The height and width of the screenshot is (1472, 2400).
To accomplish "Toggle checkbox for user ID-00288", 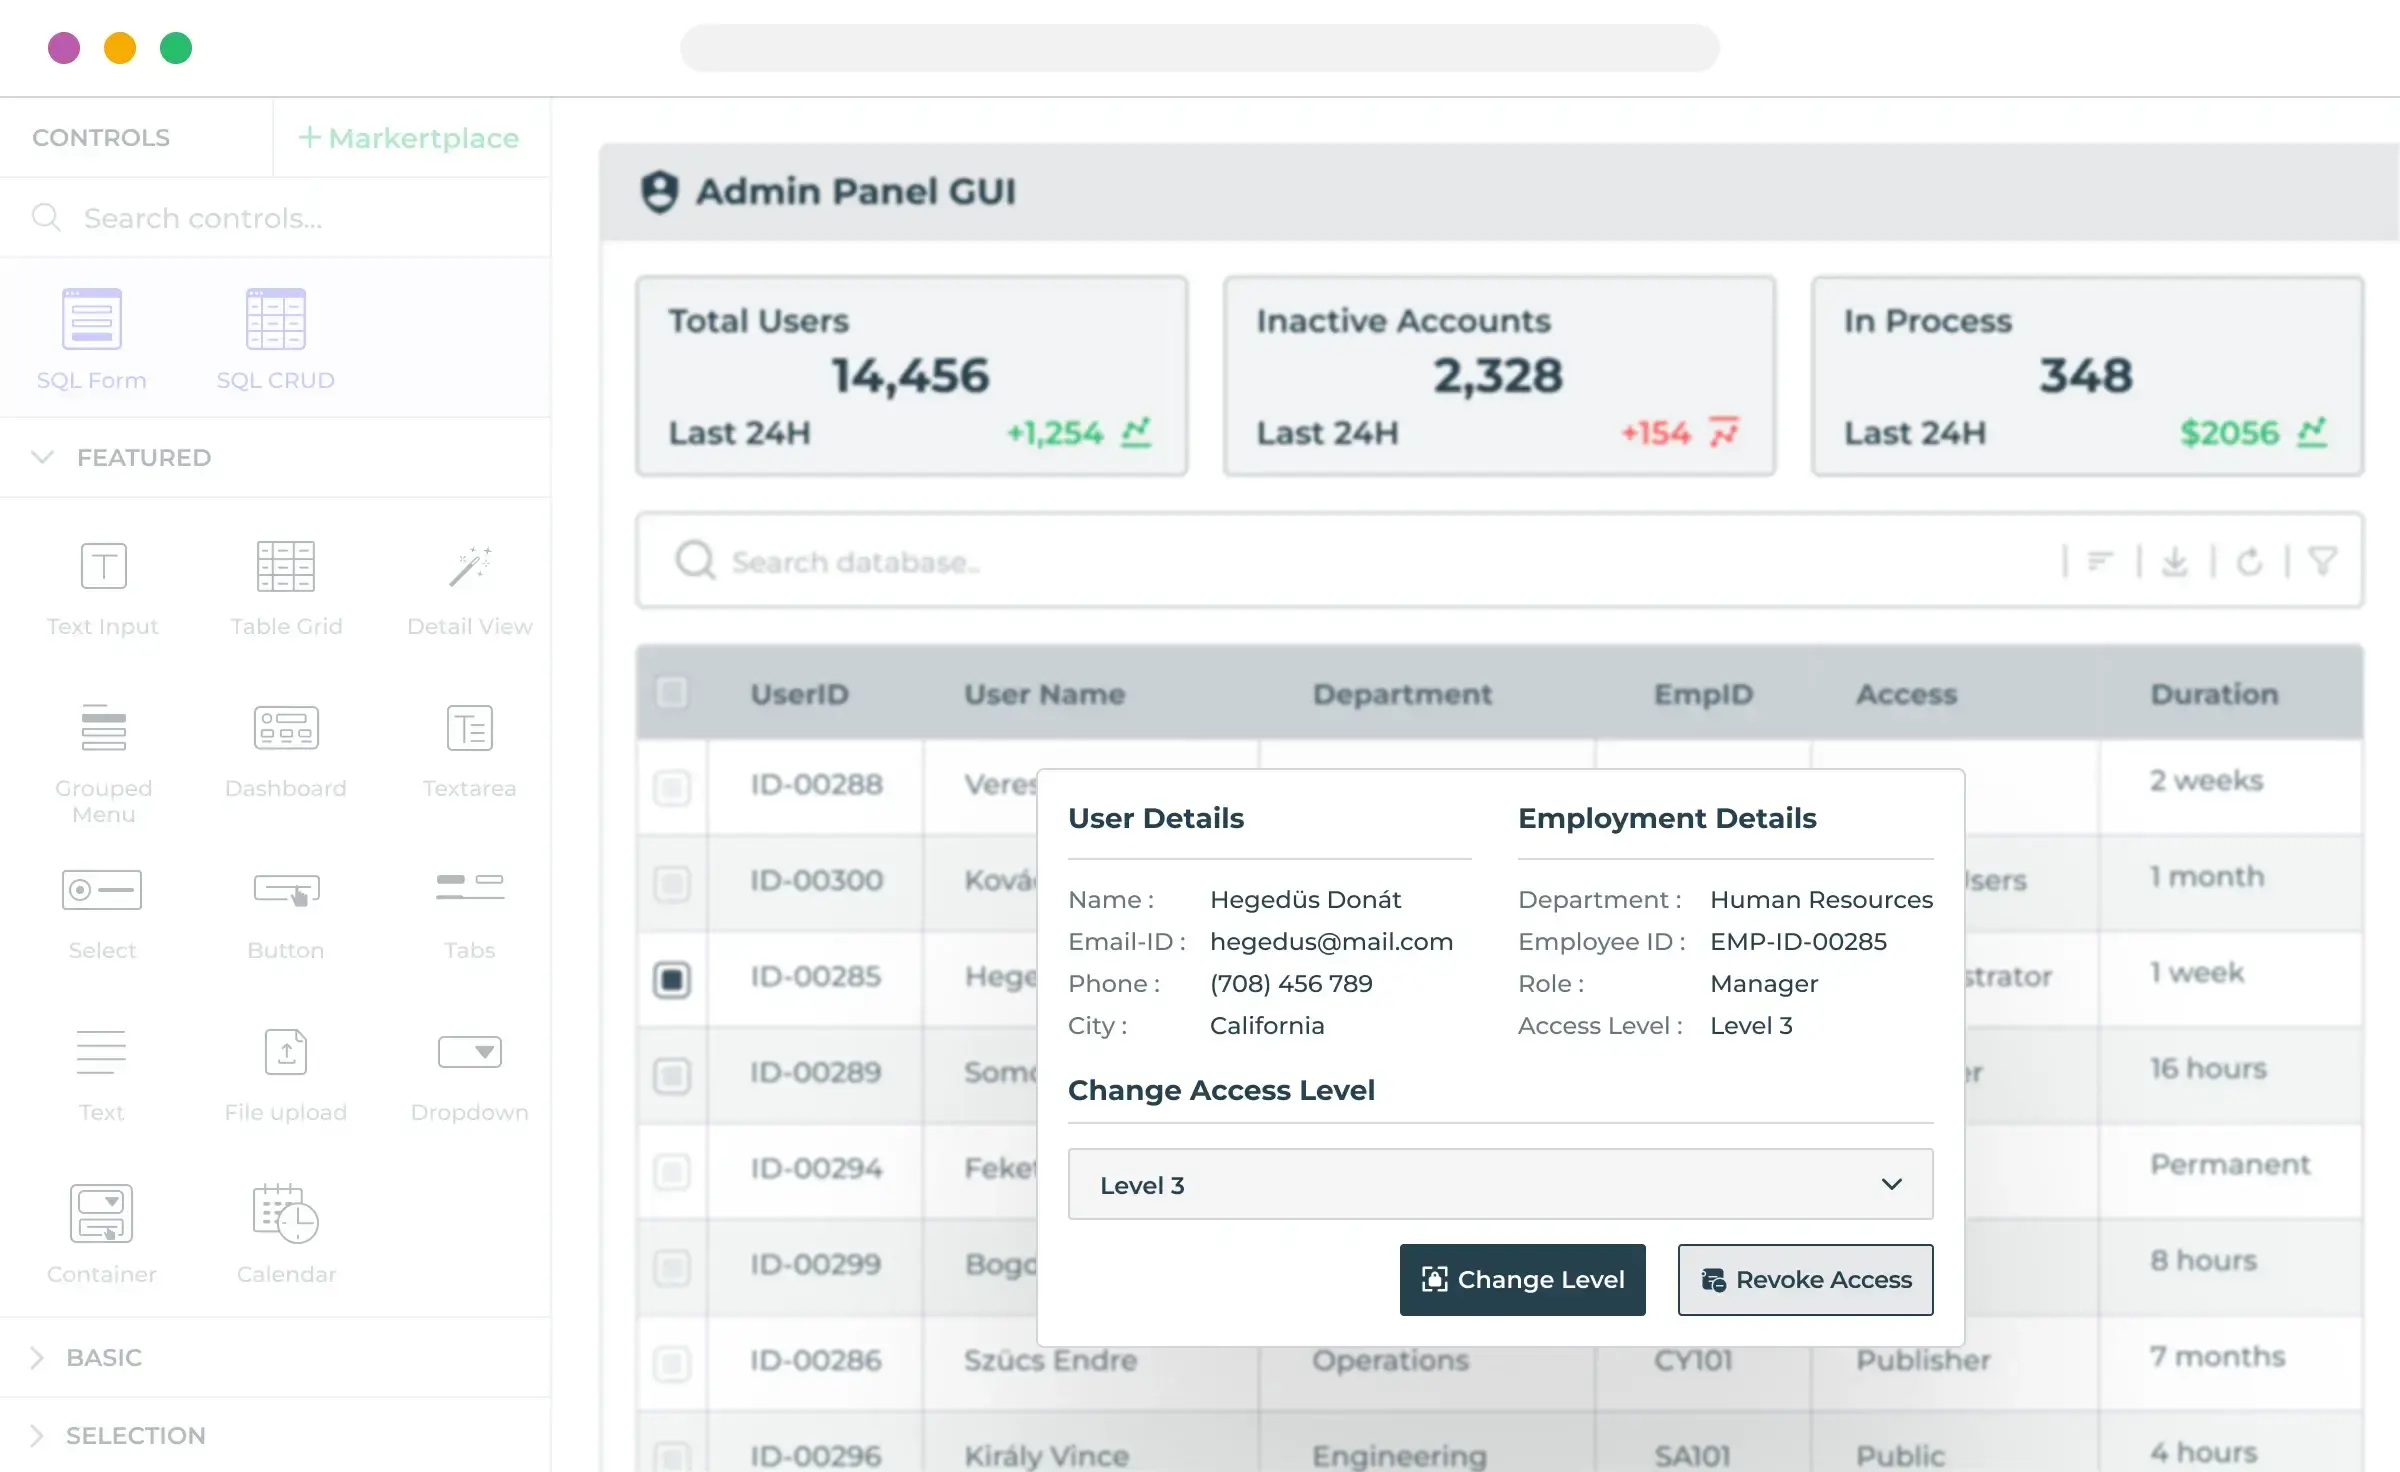I will (672, 781).
